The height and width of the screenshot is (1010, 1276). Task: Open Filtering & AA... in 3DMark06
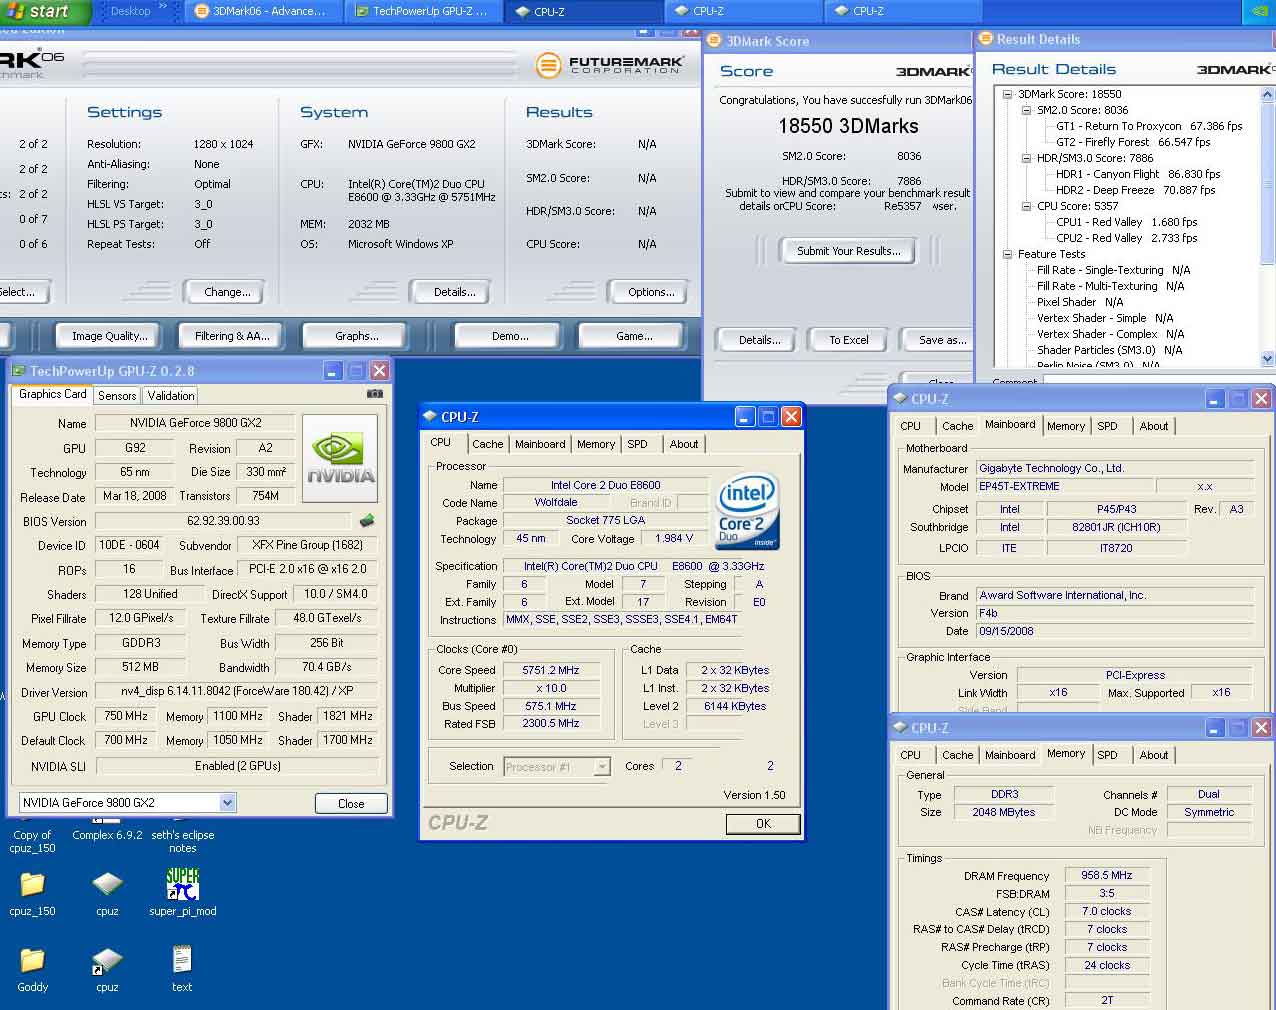click(x=232, y=336)
